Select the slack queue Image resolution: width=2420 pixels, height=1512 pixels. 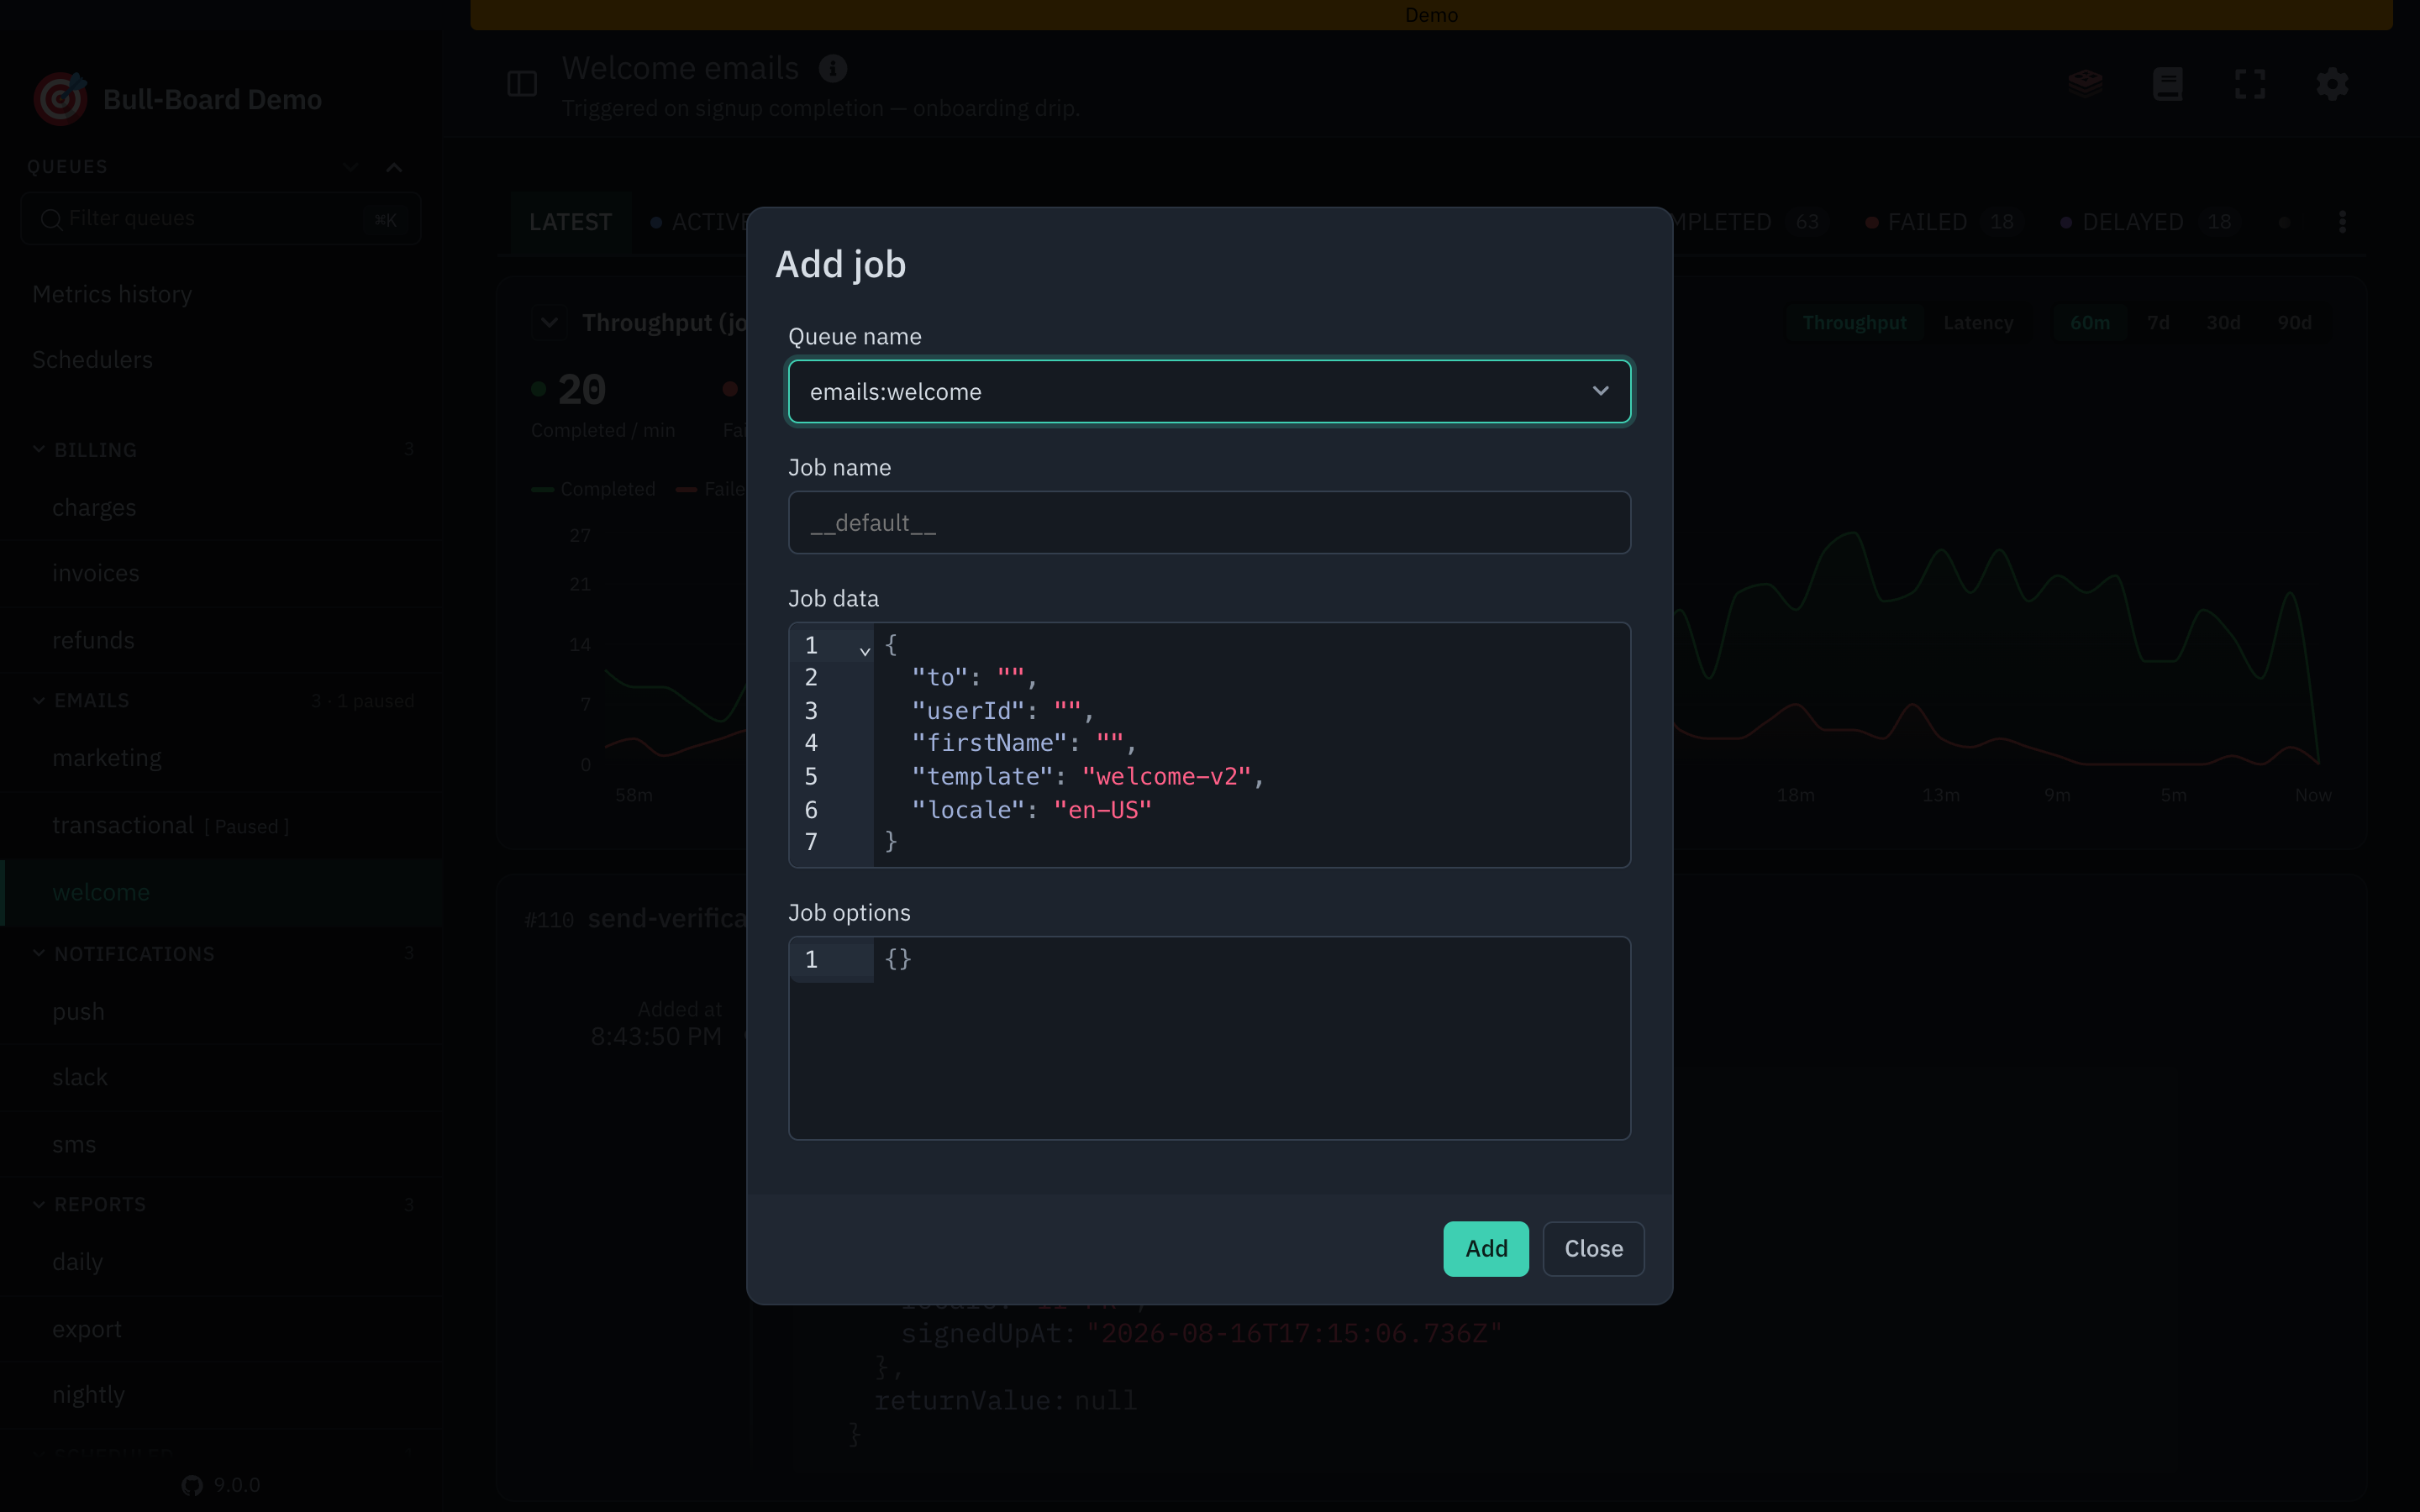pos(220,1077)
